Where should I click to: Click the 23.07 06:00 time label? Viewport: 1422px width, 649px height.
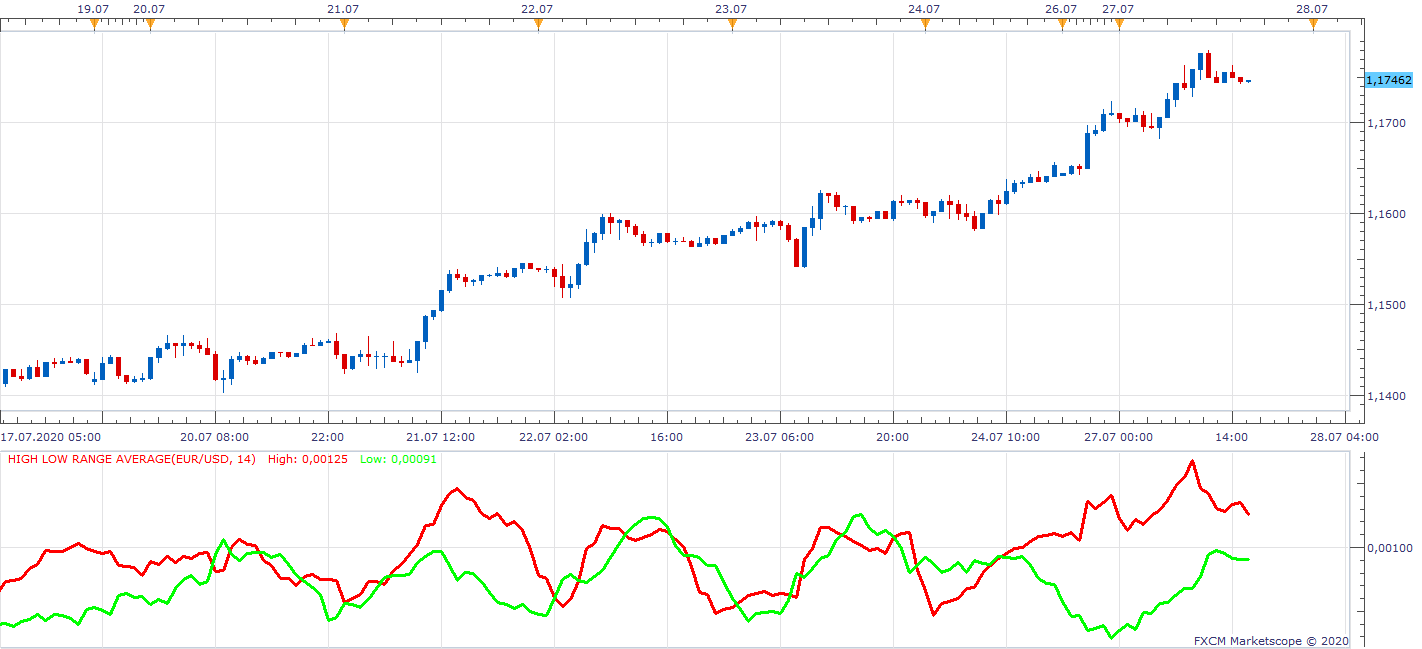pos(779,437)
